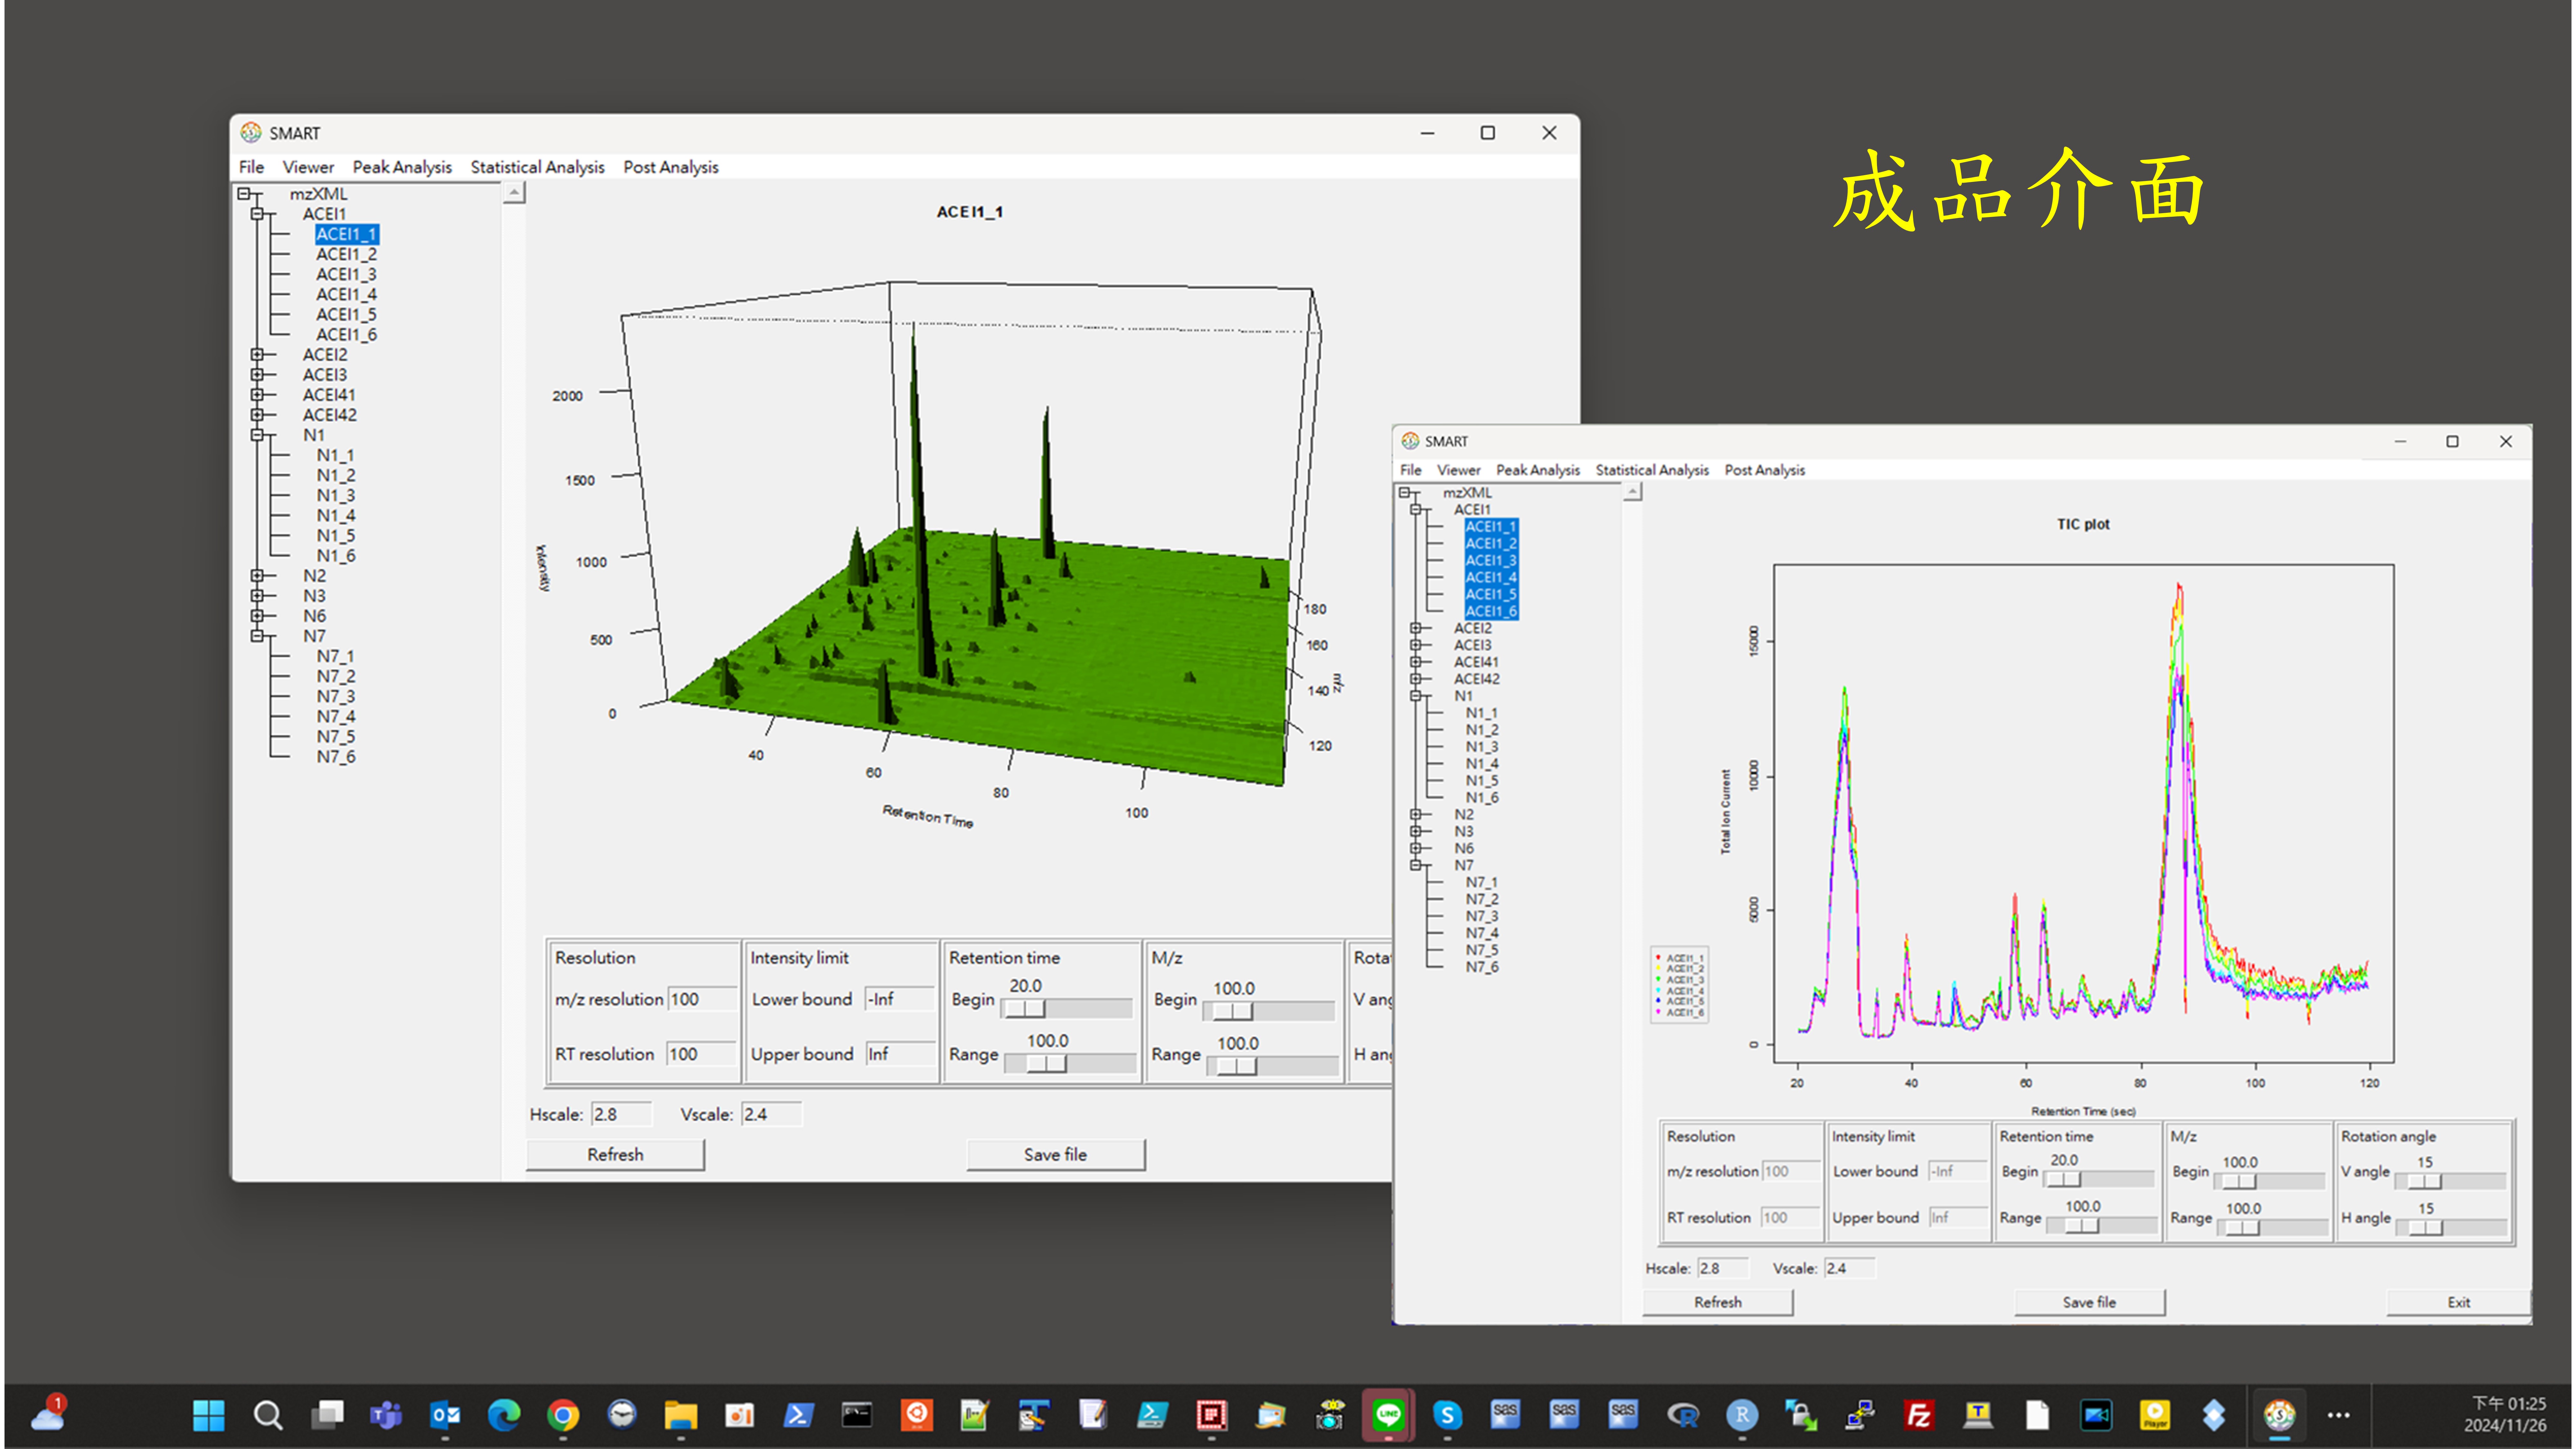Screen dimensions: 2576x1449
Task: Click the SMART logo in the TIC plot window title bar
Action: click(1410, 441)
